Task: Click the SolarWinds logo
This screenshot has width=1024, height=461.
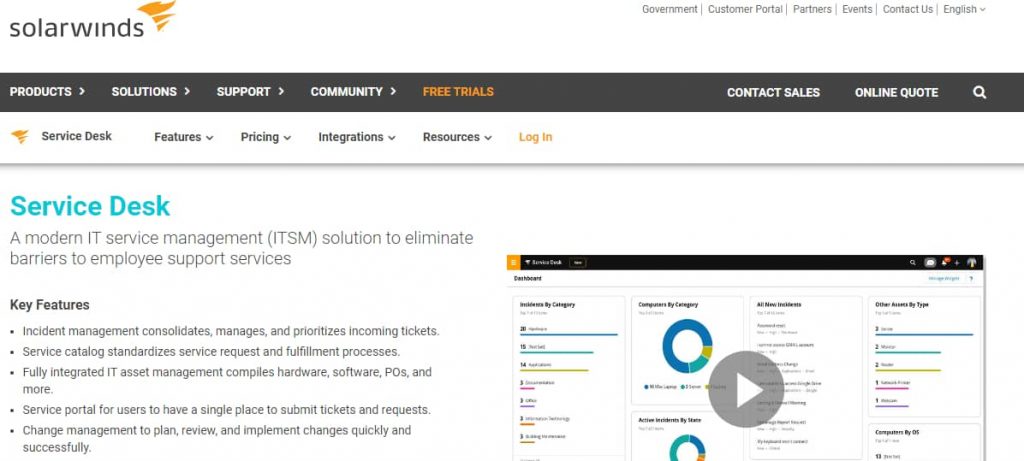Action: click(93, 20)
